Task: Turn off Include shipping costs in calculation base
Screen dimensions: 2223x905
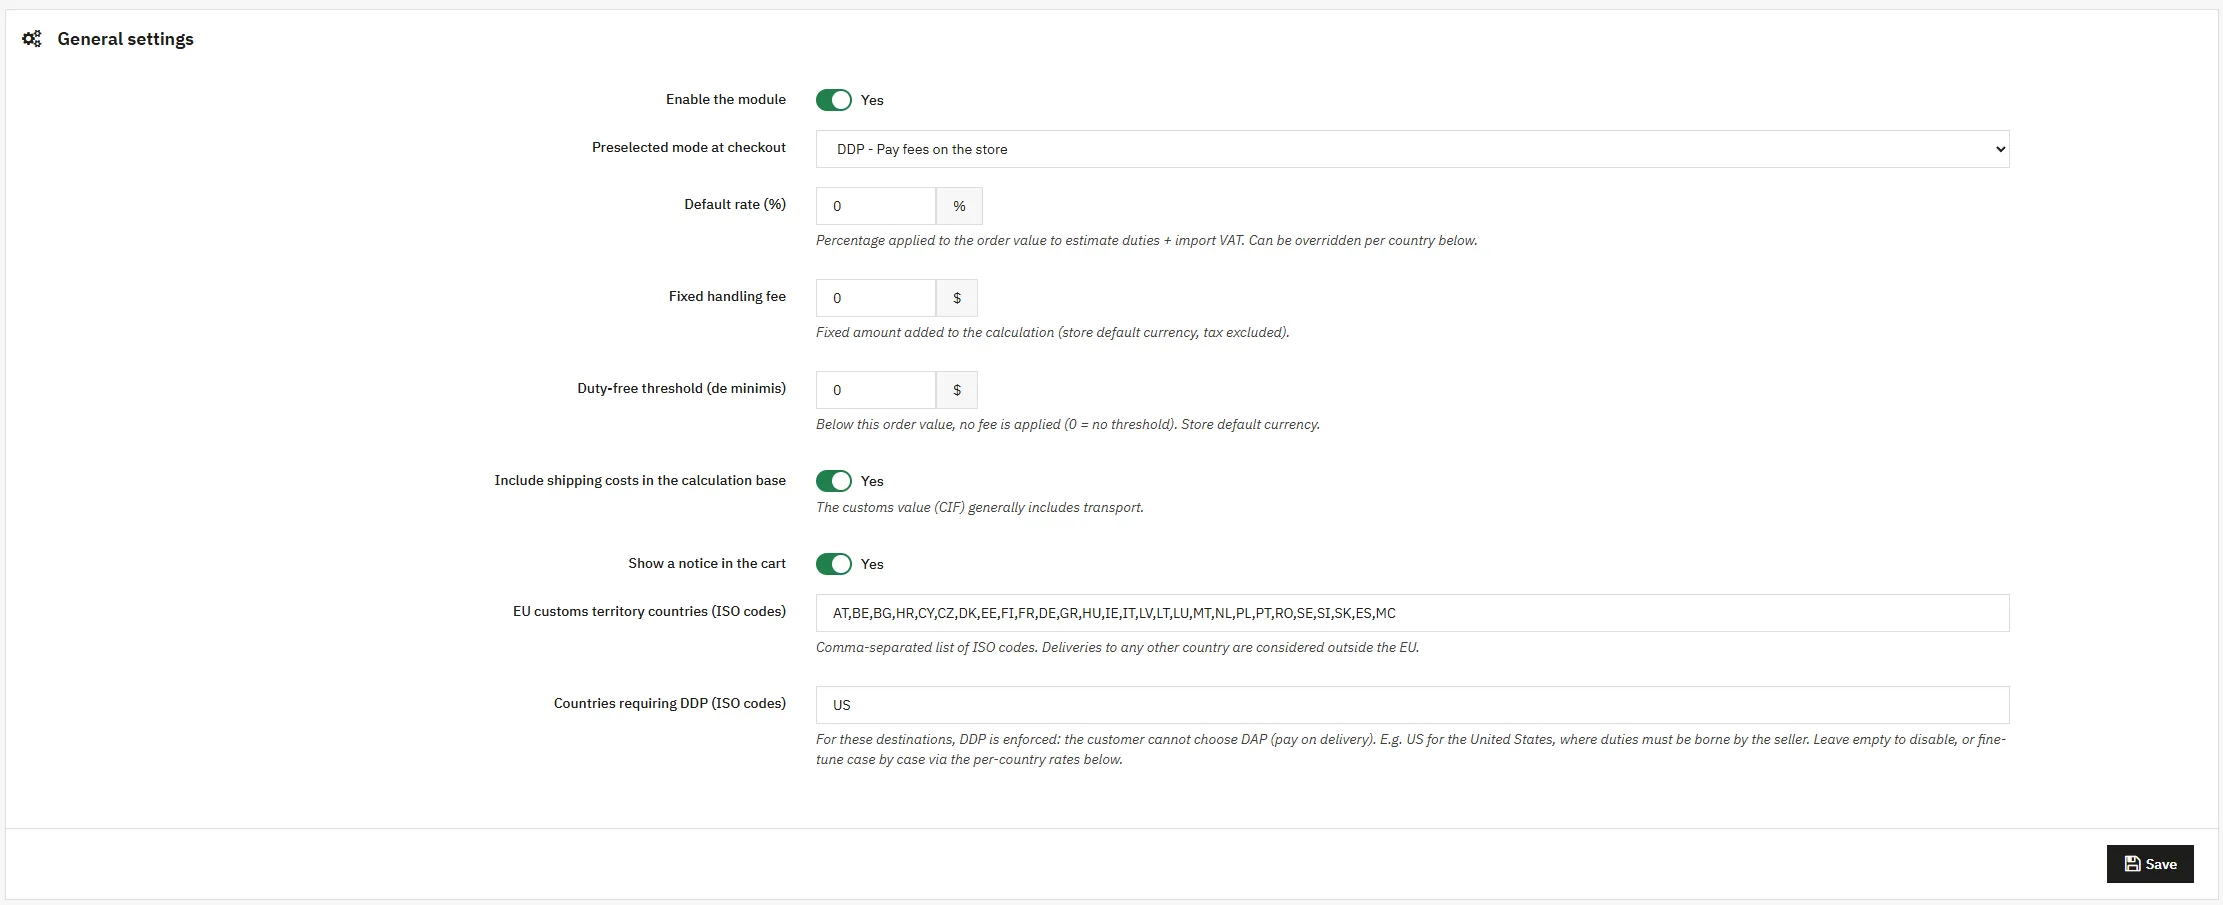Action: click(834, 481)
